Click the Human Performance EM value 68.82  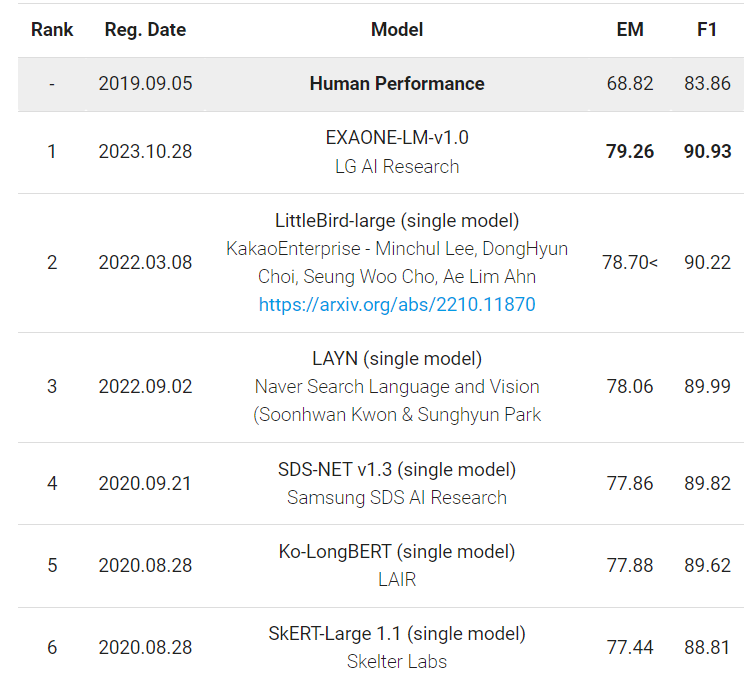(x=630, y=84)
